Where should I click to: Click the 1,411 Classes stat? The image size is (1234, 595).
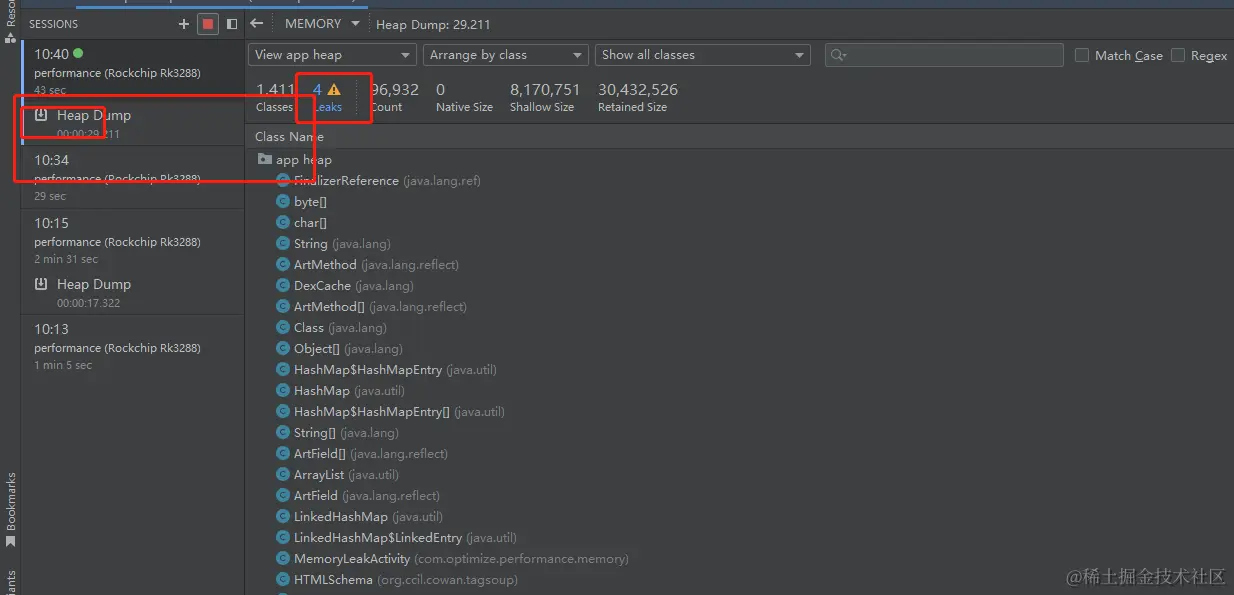(275, 97)
